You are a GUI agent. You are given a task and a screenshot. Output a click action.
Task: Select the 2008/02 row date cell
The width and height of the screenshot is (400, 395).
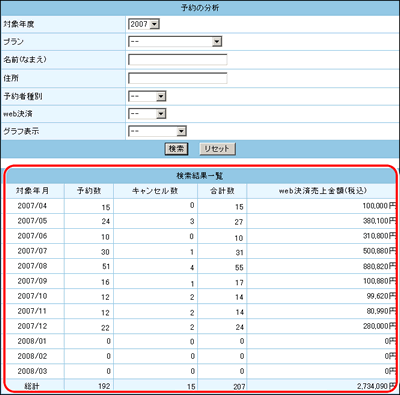click(x=32, y=356)
